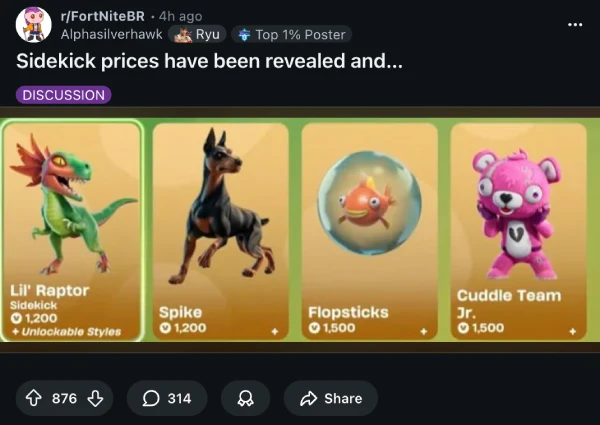Screen dimensions: 600x425
Task: Select the Flopsticks fish sidekick card
Action: click(369, 231)
